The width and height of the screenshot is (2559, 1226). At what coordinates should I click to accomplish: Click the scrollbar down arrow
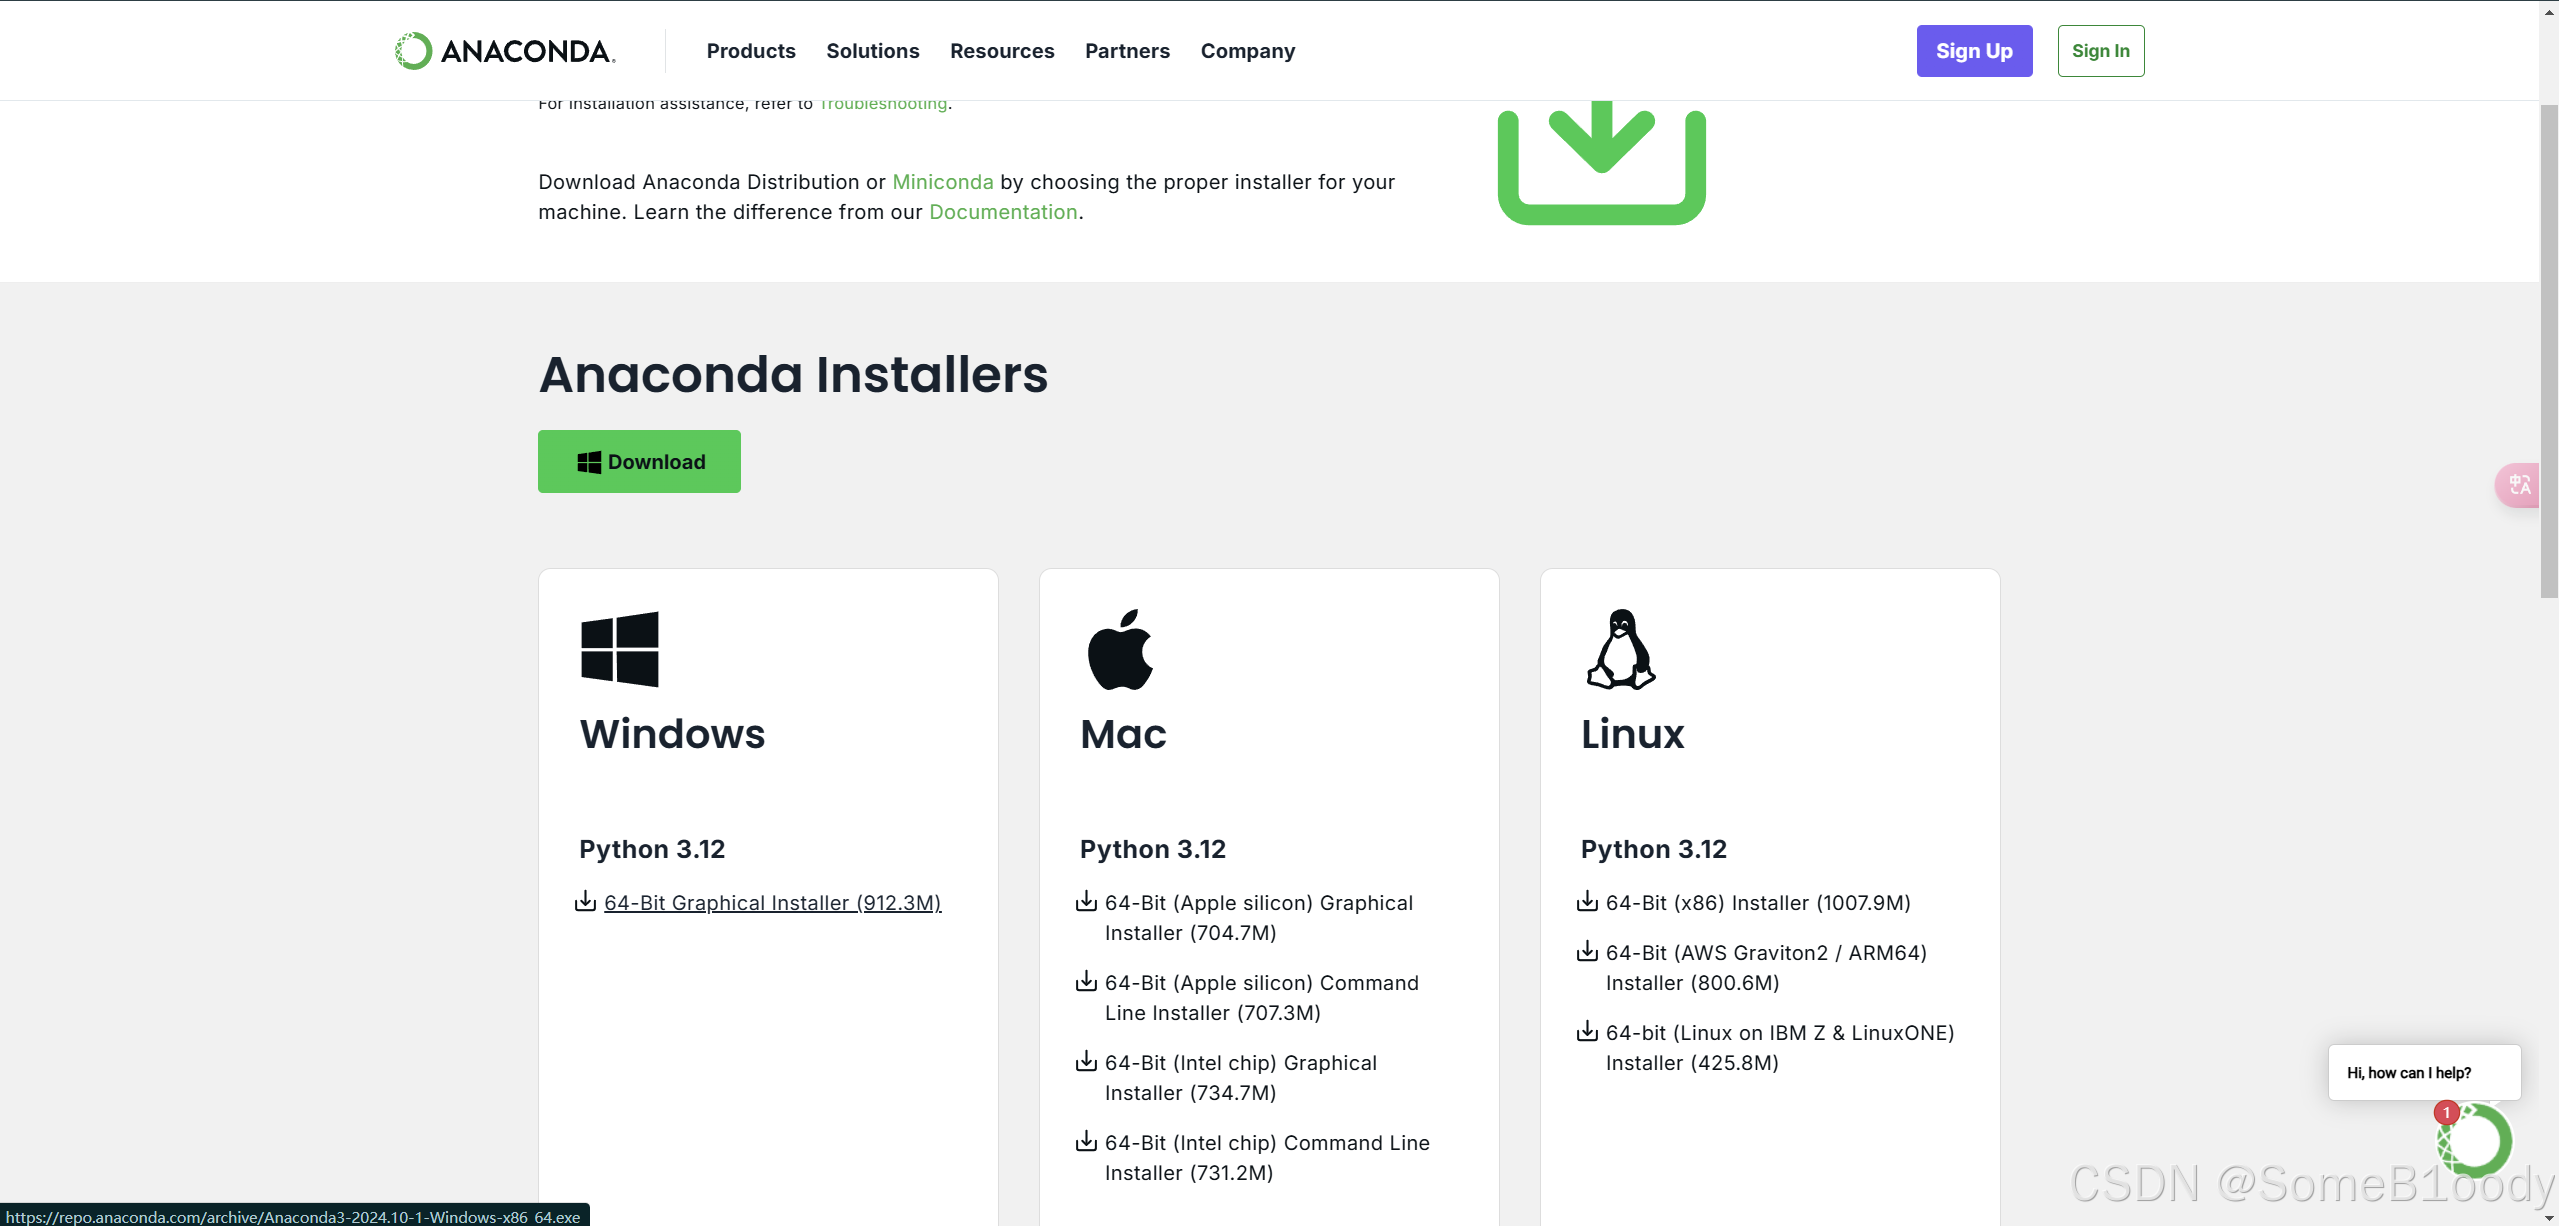coord(2549,1217)
